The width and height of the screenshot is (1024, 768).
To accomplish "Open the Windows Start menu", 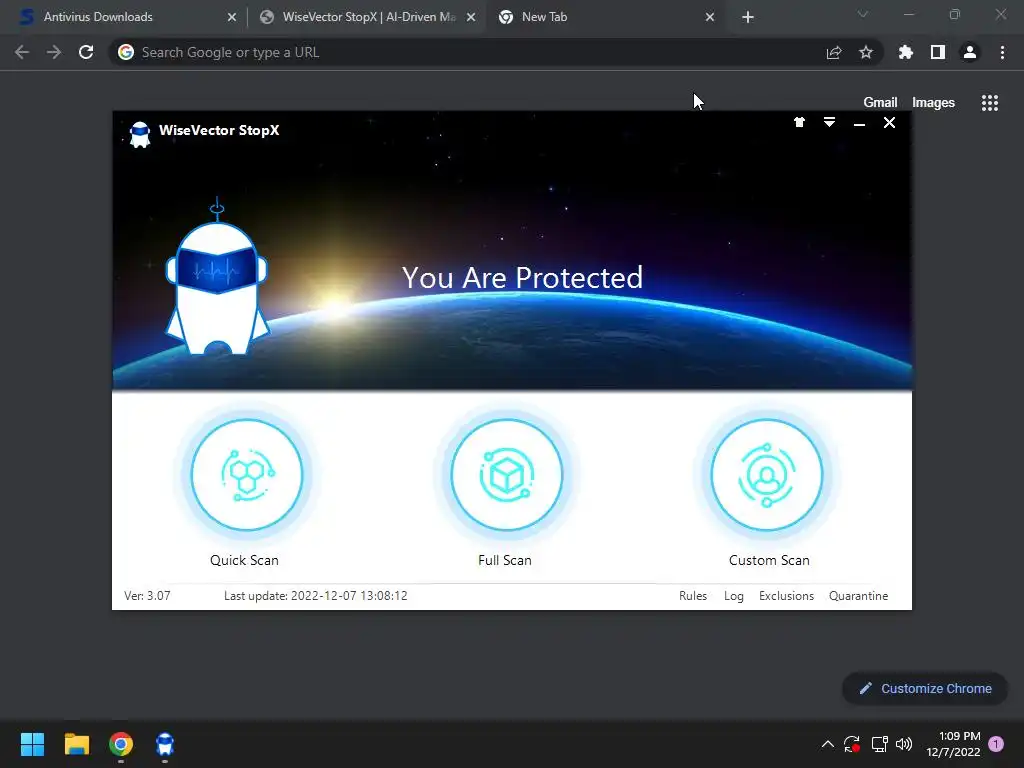I will [x=32, y=744].
